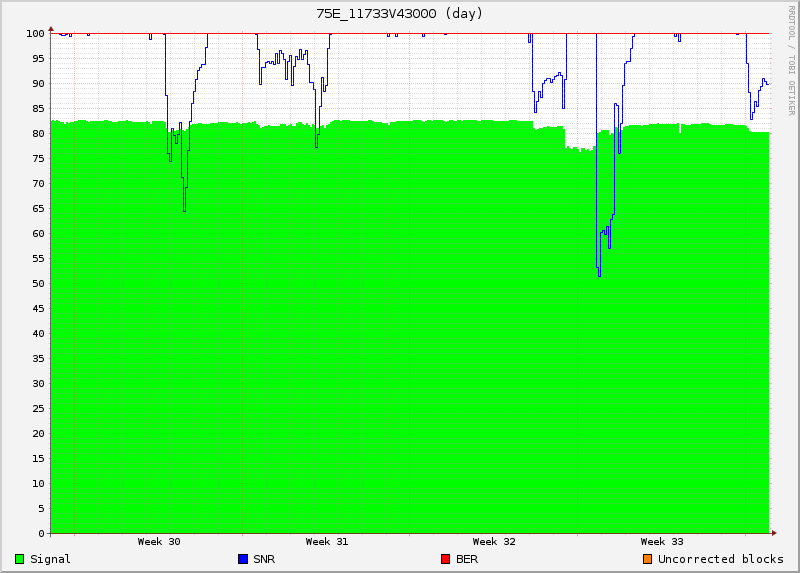Click the y-axis value 20
The image size is (800, 573).
click(x=38, y=434)
